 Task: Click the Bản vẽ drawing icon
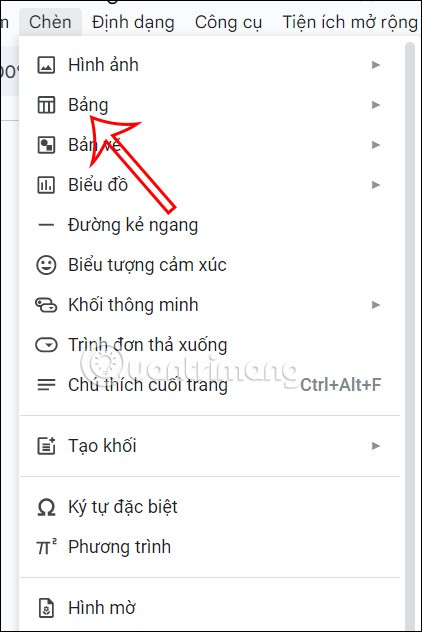point(46,145)
